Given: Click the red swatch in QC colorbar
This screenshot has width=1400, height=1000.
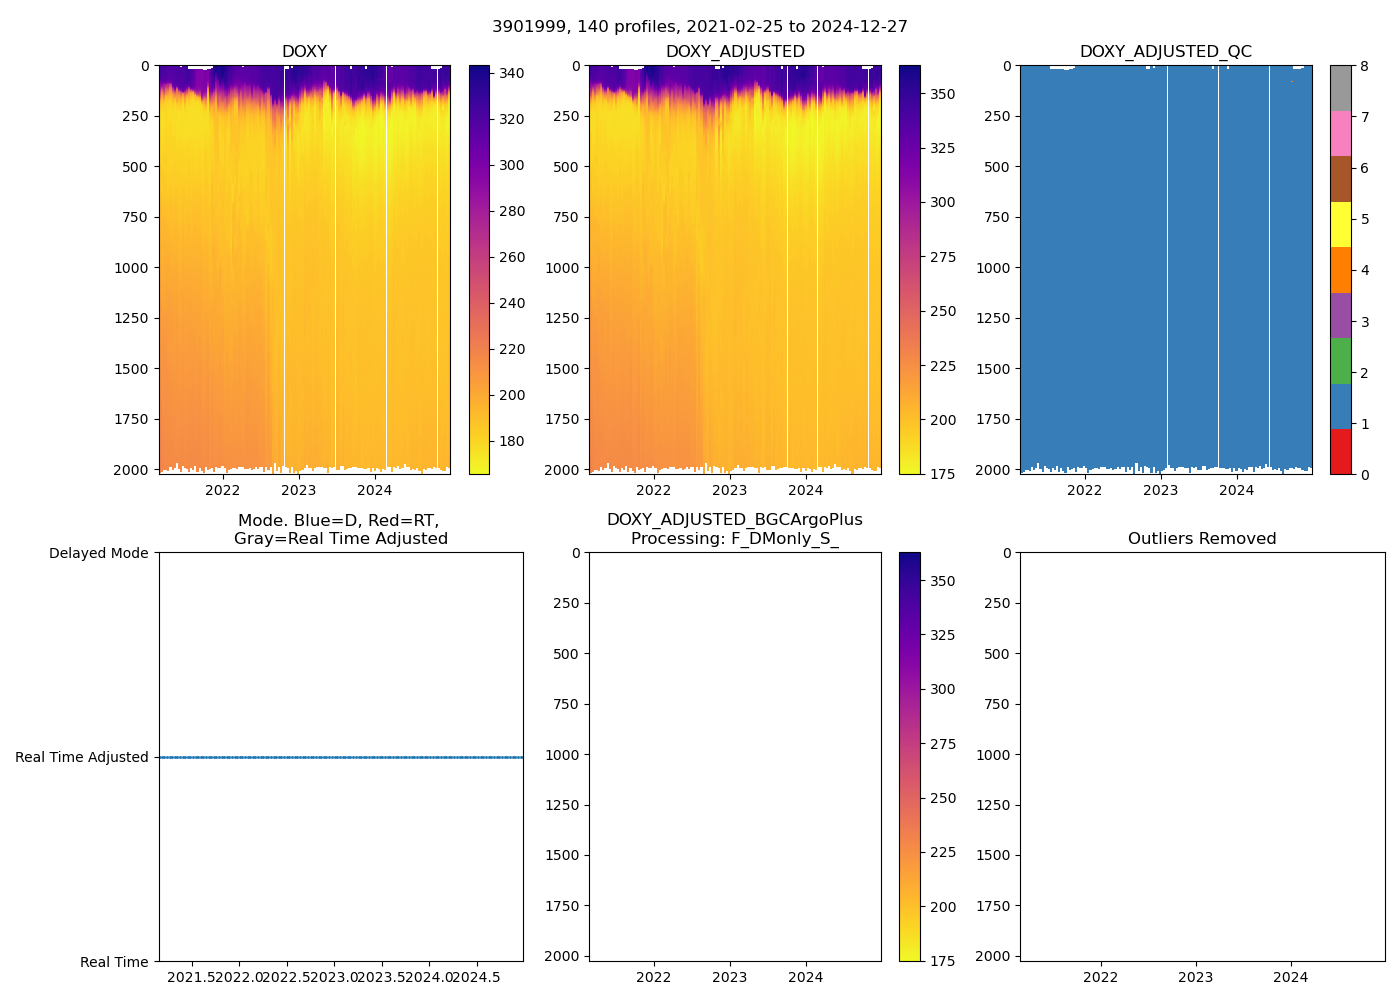Looking at the screenshot, I should click(1340, 451).
